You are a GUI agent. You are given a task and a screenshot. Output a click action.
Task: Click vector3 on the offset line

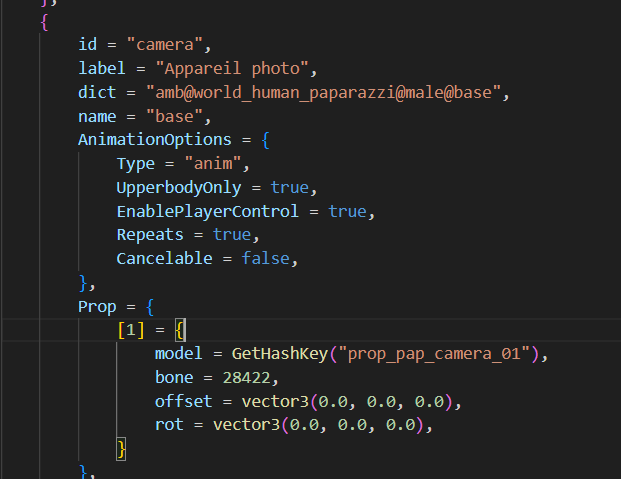[274, 402]
